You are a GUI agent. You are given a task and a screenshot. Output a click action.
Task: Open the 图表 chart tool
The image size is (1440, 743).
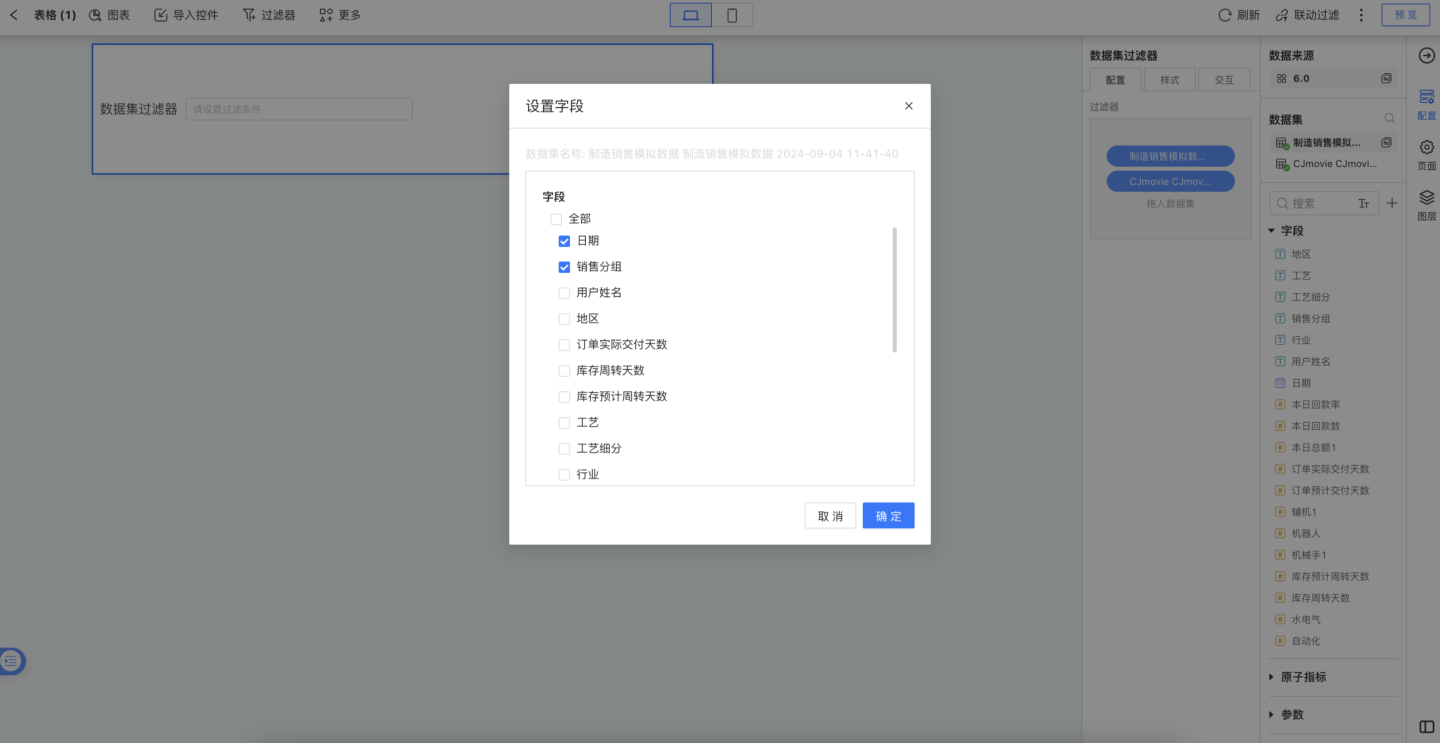109,15
